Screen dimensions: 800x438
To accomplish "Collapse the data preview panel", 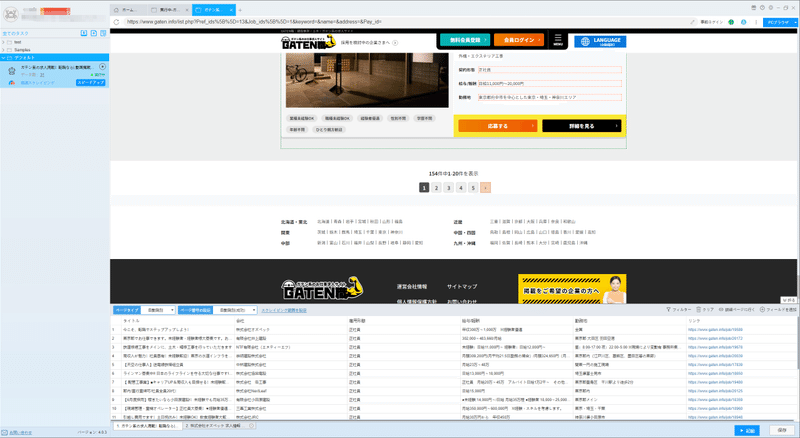I will click(x=789, y=300).
